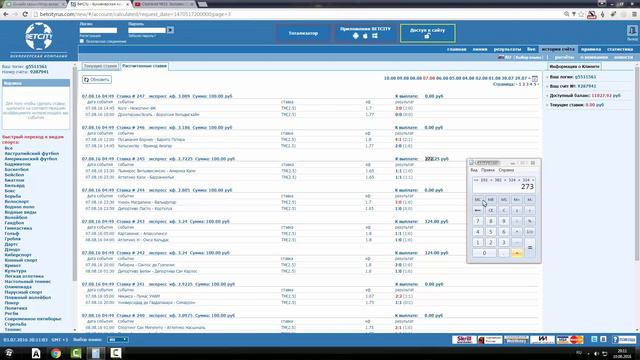Click the backspace key in Calculator
Viewport: 640px width, 360px height.
(x=478, y=210)
